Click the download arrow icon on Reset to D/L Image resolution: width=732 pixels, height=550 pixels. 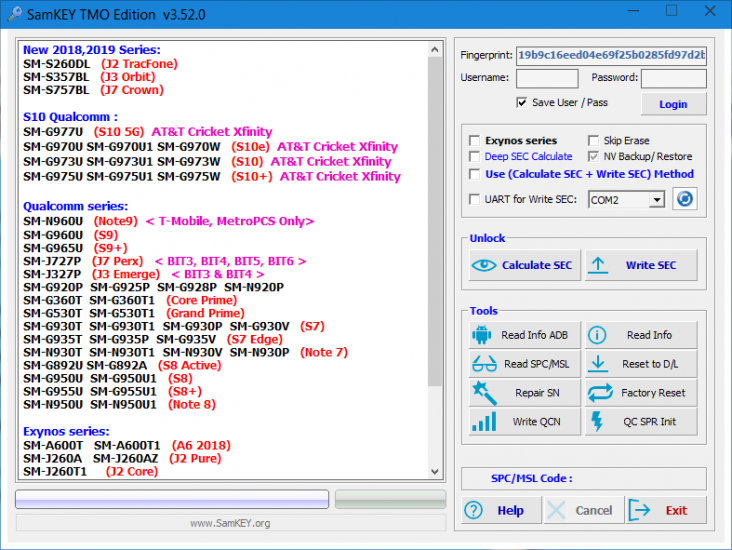[598, 364]
